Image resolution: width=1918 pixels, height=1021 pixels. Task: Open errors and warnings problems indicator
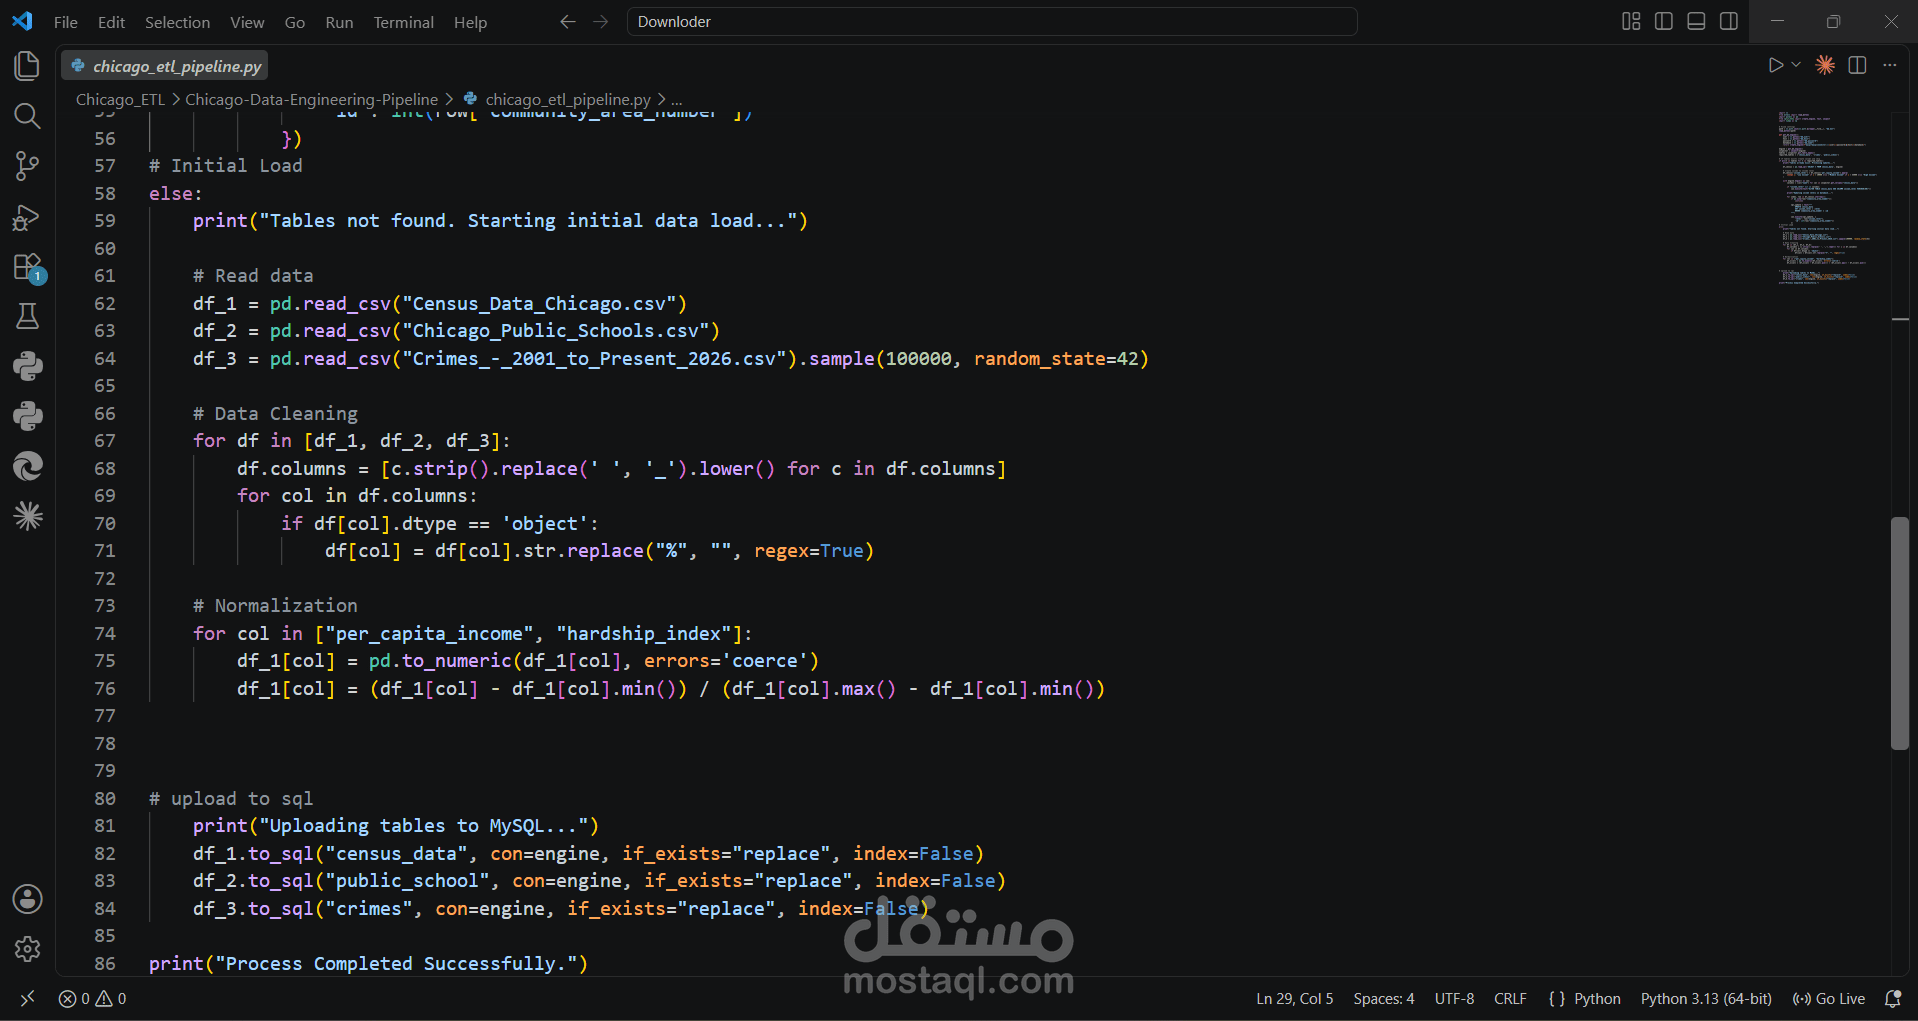(92, 998)
